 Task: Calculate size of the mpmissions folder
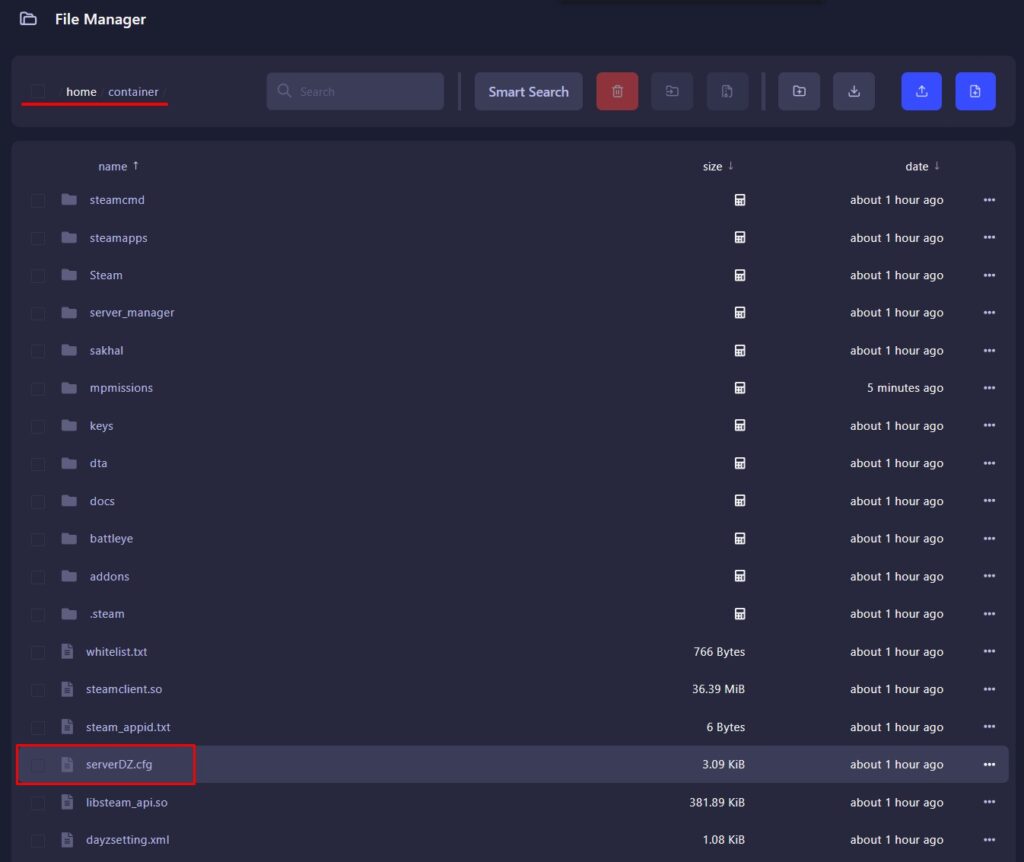point(740,388)
